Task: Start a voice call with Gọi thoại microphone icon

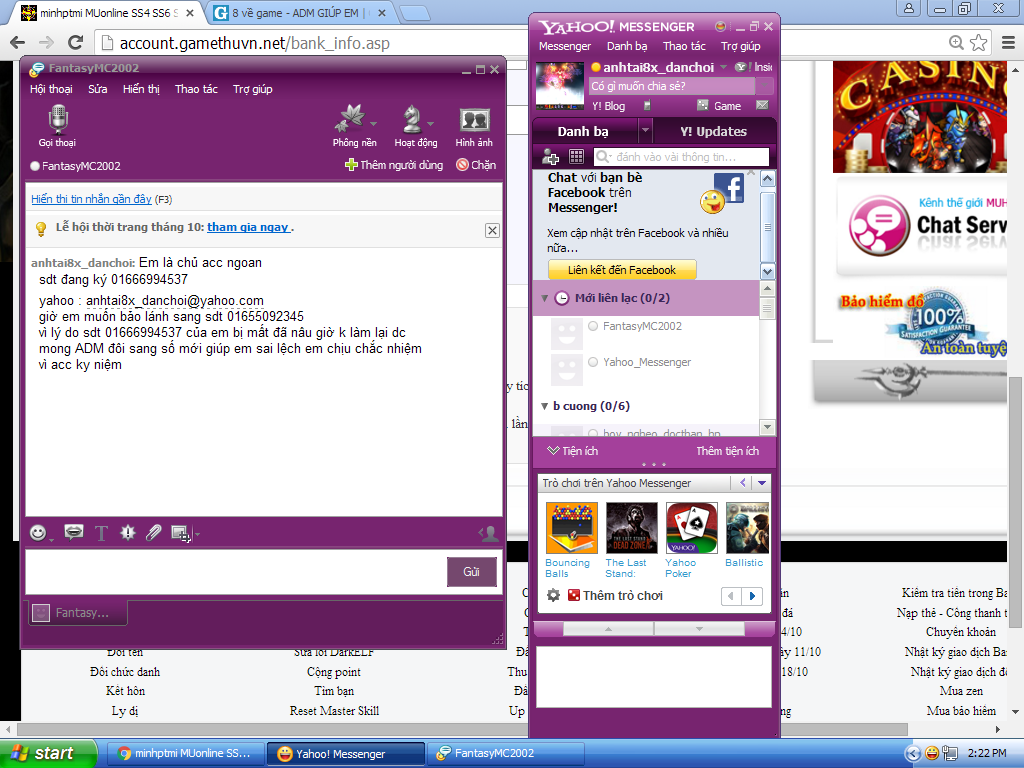Action: pos(57,127)
